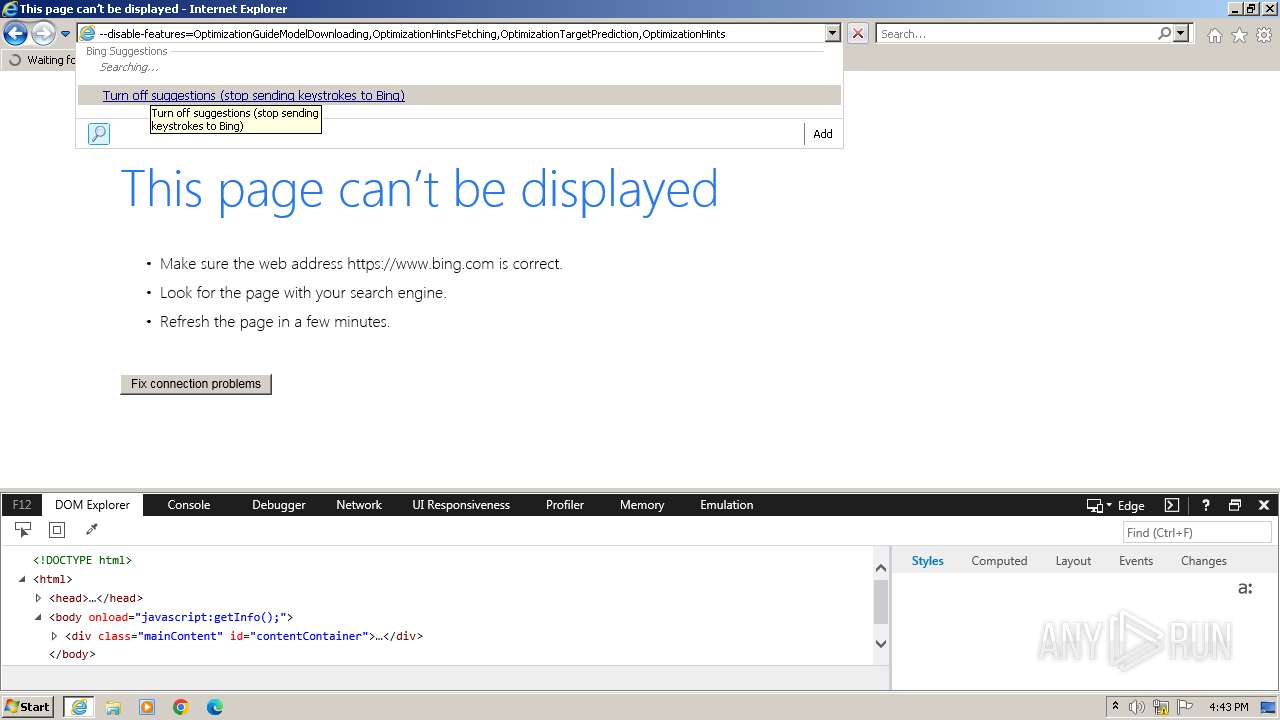Select the 'Waiting for' loading browser tab
This screenshot has width=1280, height=720.
(x=41, y=60)
